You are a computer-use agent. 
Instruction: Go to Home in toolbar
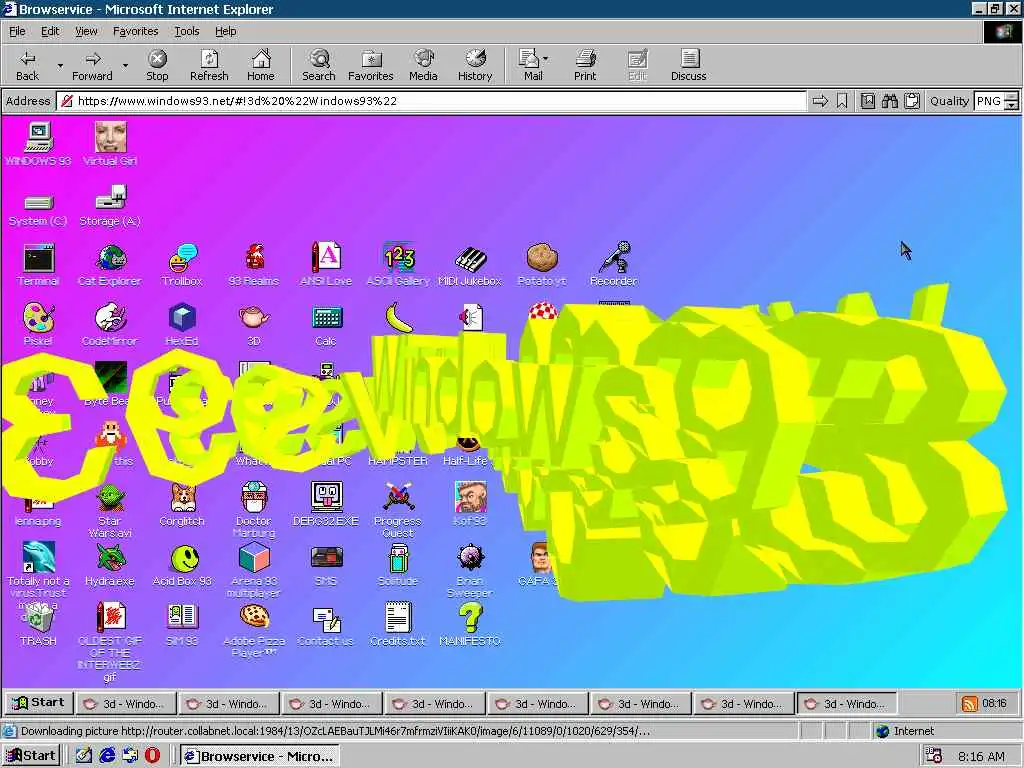[x=261, y=65]
